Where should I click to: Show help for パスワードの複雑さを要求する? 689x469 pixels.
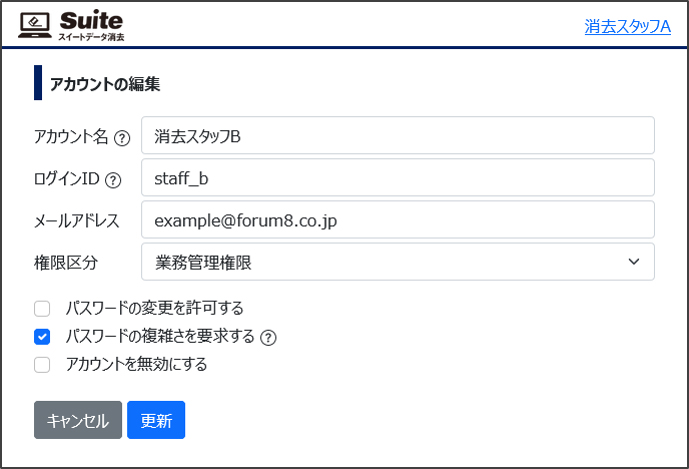(x=268, y=338)
